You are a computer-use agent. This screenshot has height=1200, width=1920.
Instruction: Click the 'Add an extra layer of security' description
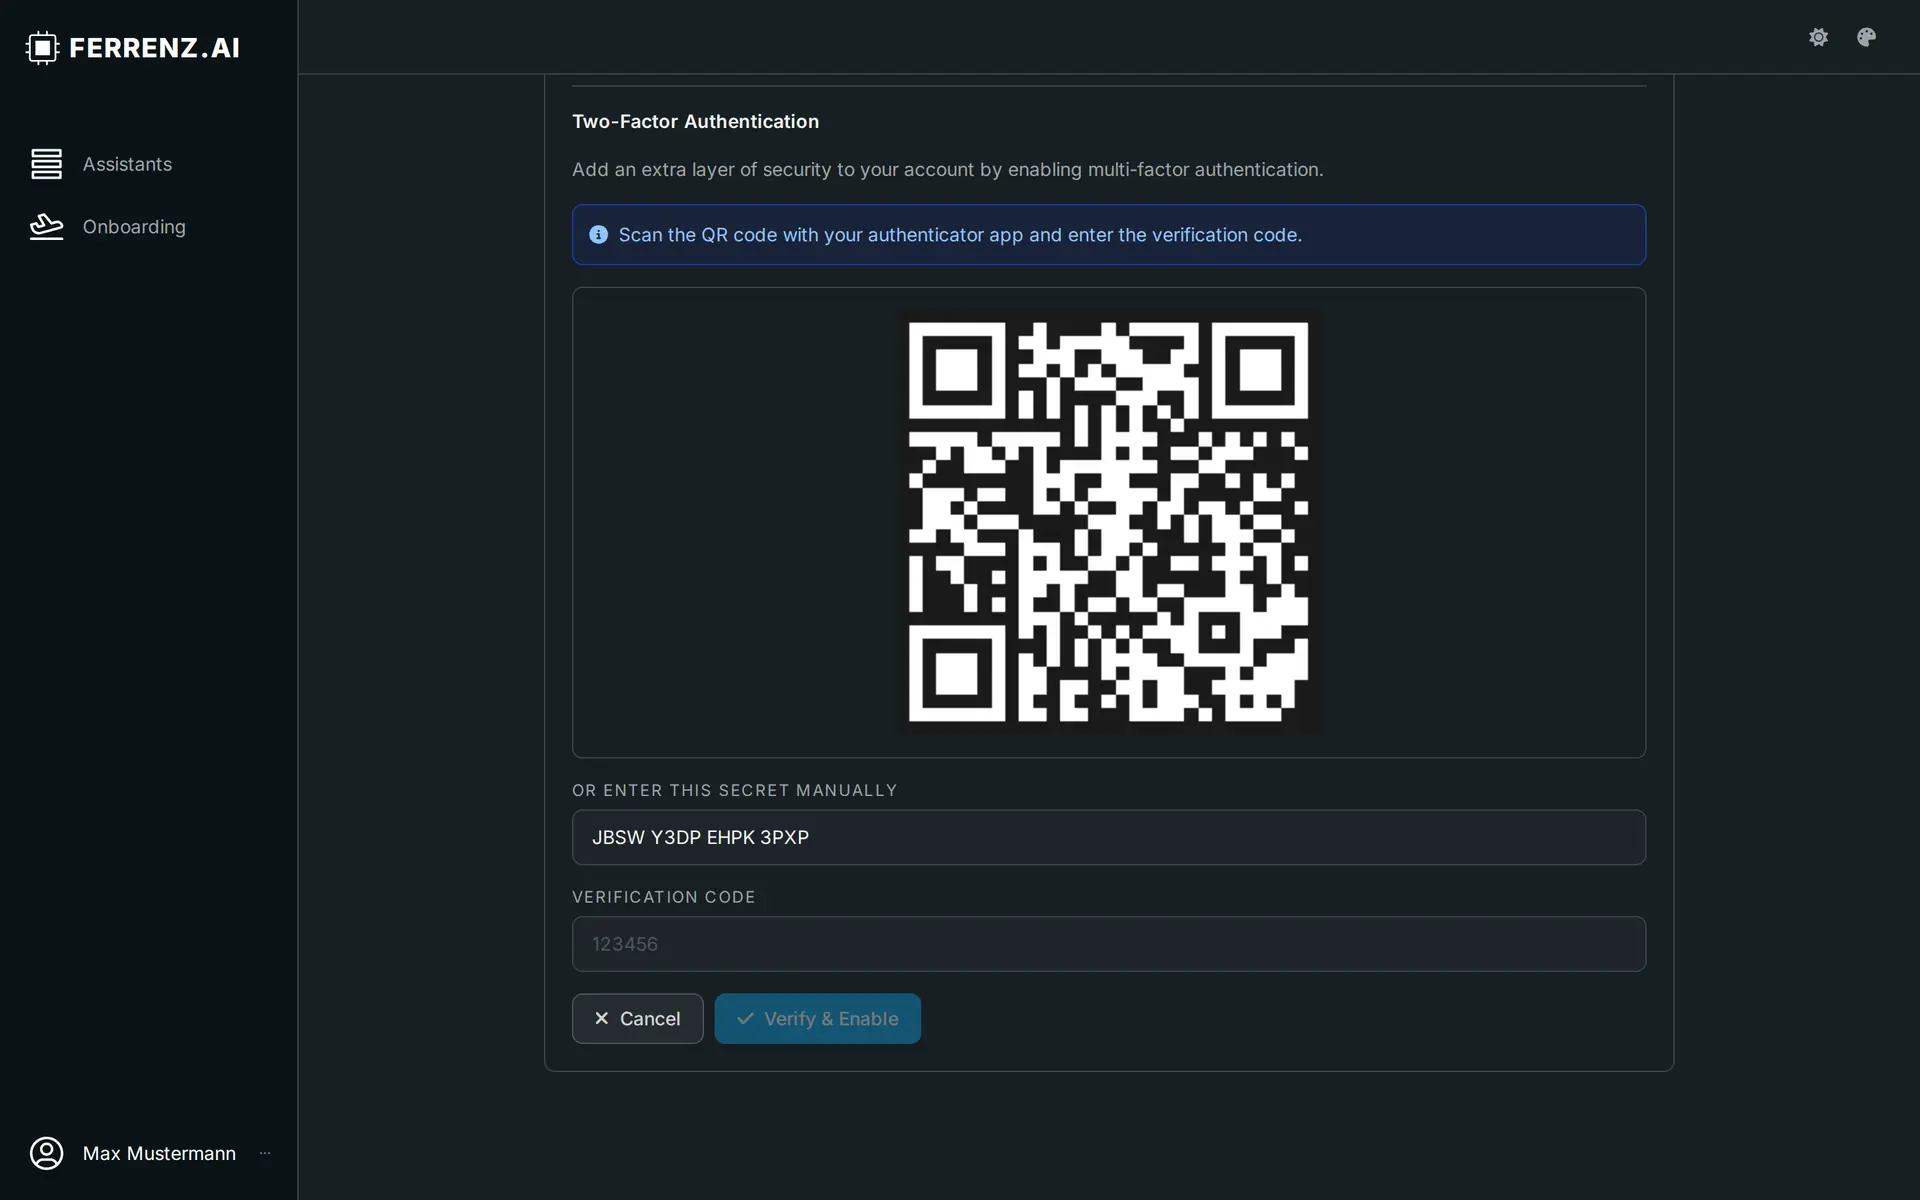click(947, 169)
